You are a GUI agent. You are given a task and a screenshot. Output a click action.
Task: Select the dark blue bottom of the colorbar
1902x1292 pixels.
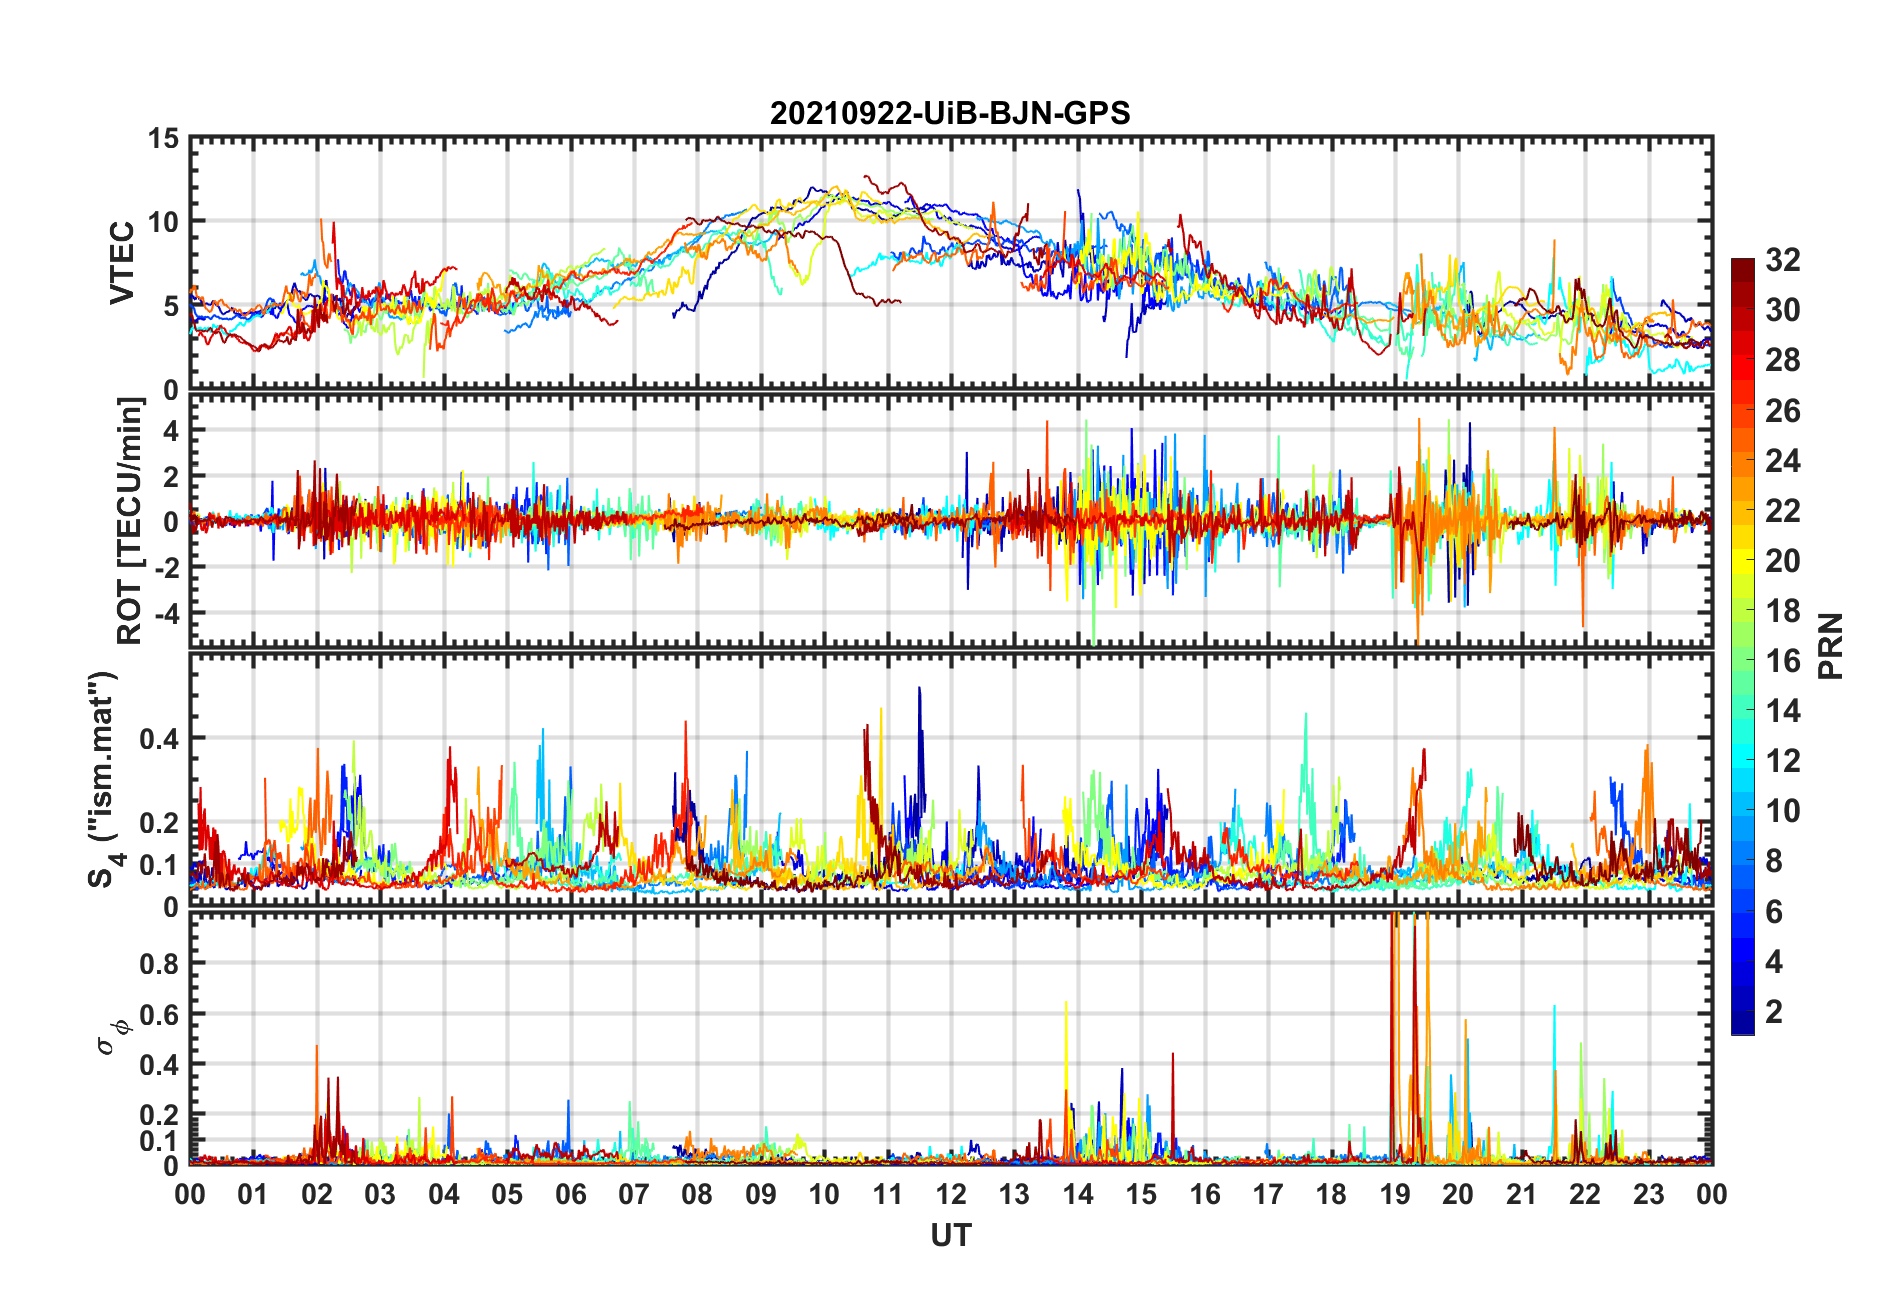click(x=1743, y=1027)
